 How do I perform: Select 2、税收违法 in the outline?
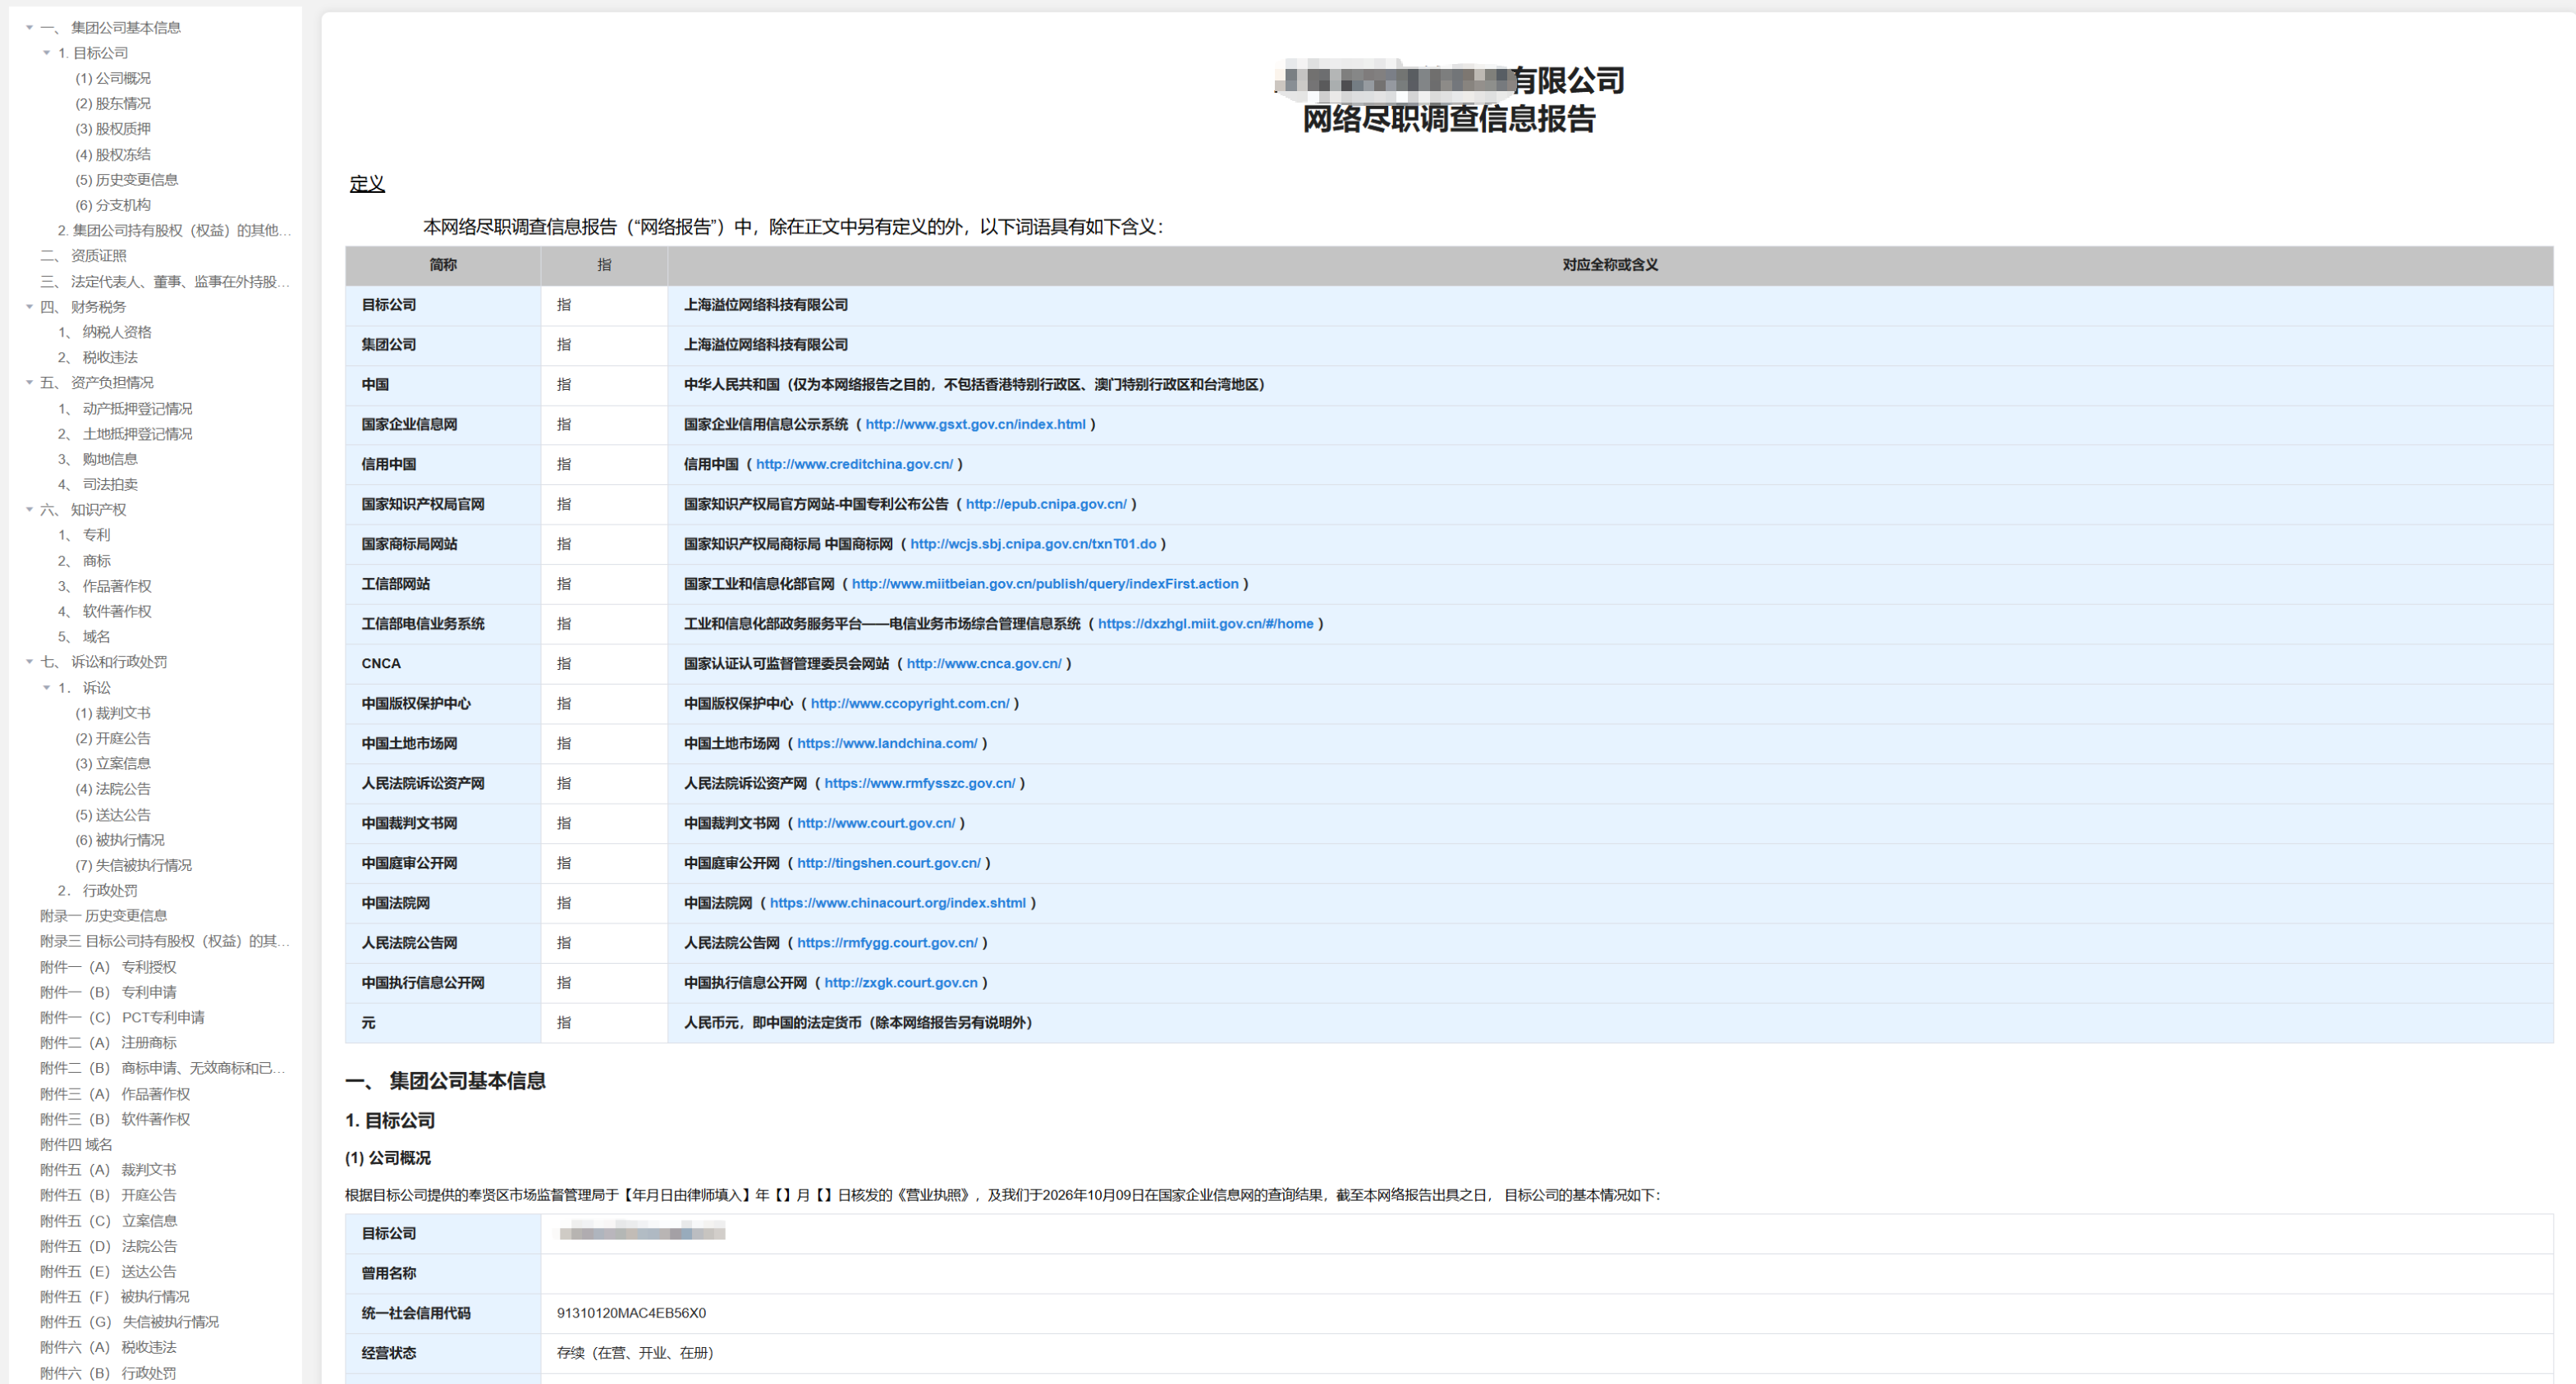pos(98,358)
